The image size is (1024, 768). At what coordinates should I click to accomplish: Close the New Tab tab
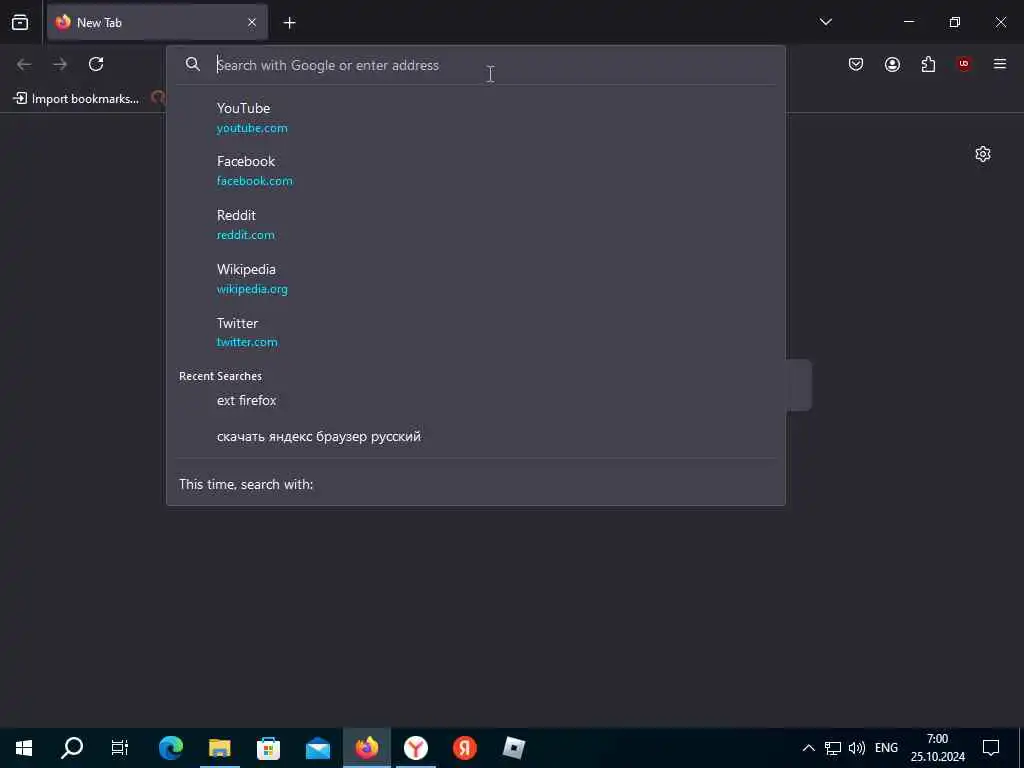(252, 23)
